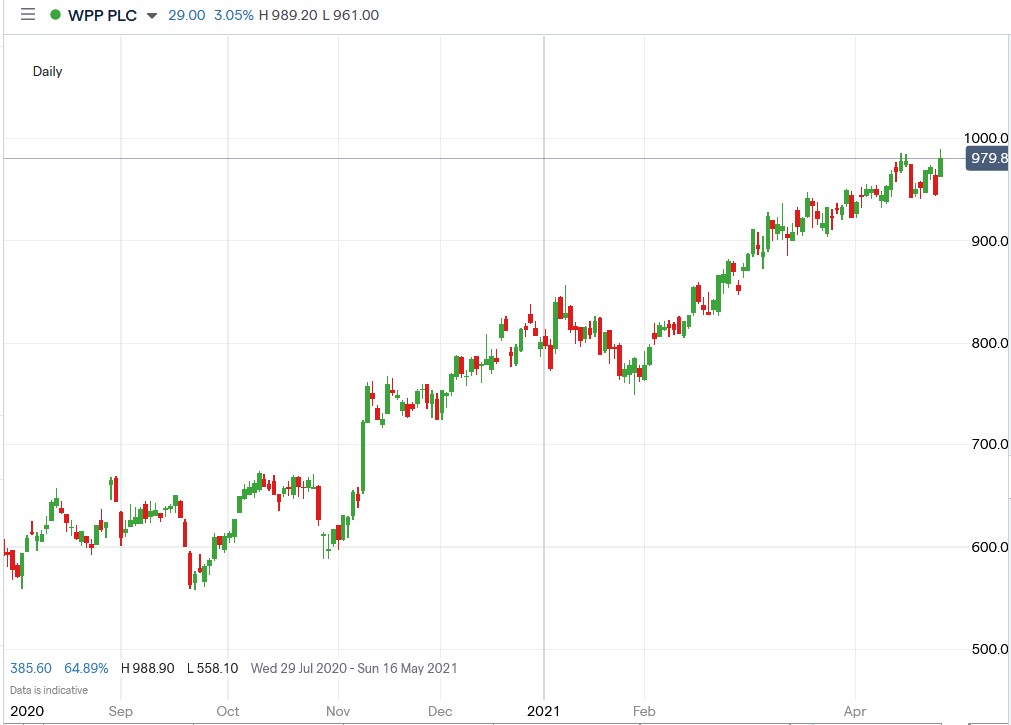Click the 2021 label on time axis
The image size is (1011, 725).
tap(544, 711)
